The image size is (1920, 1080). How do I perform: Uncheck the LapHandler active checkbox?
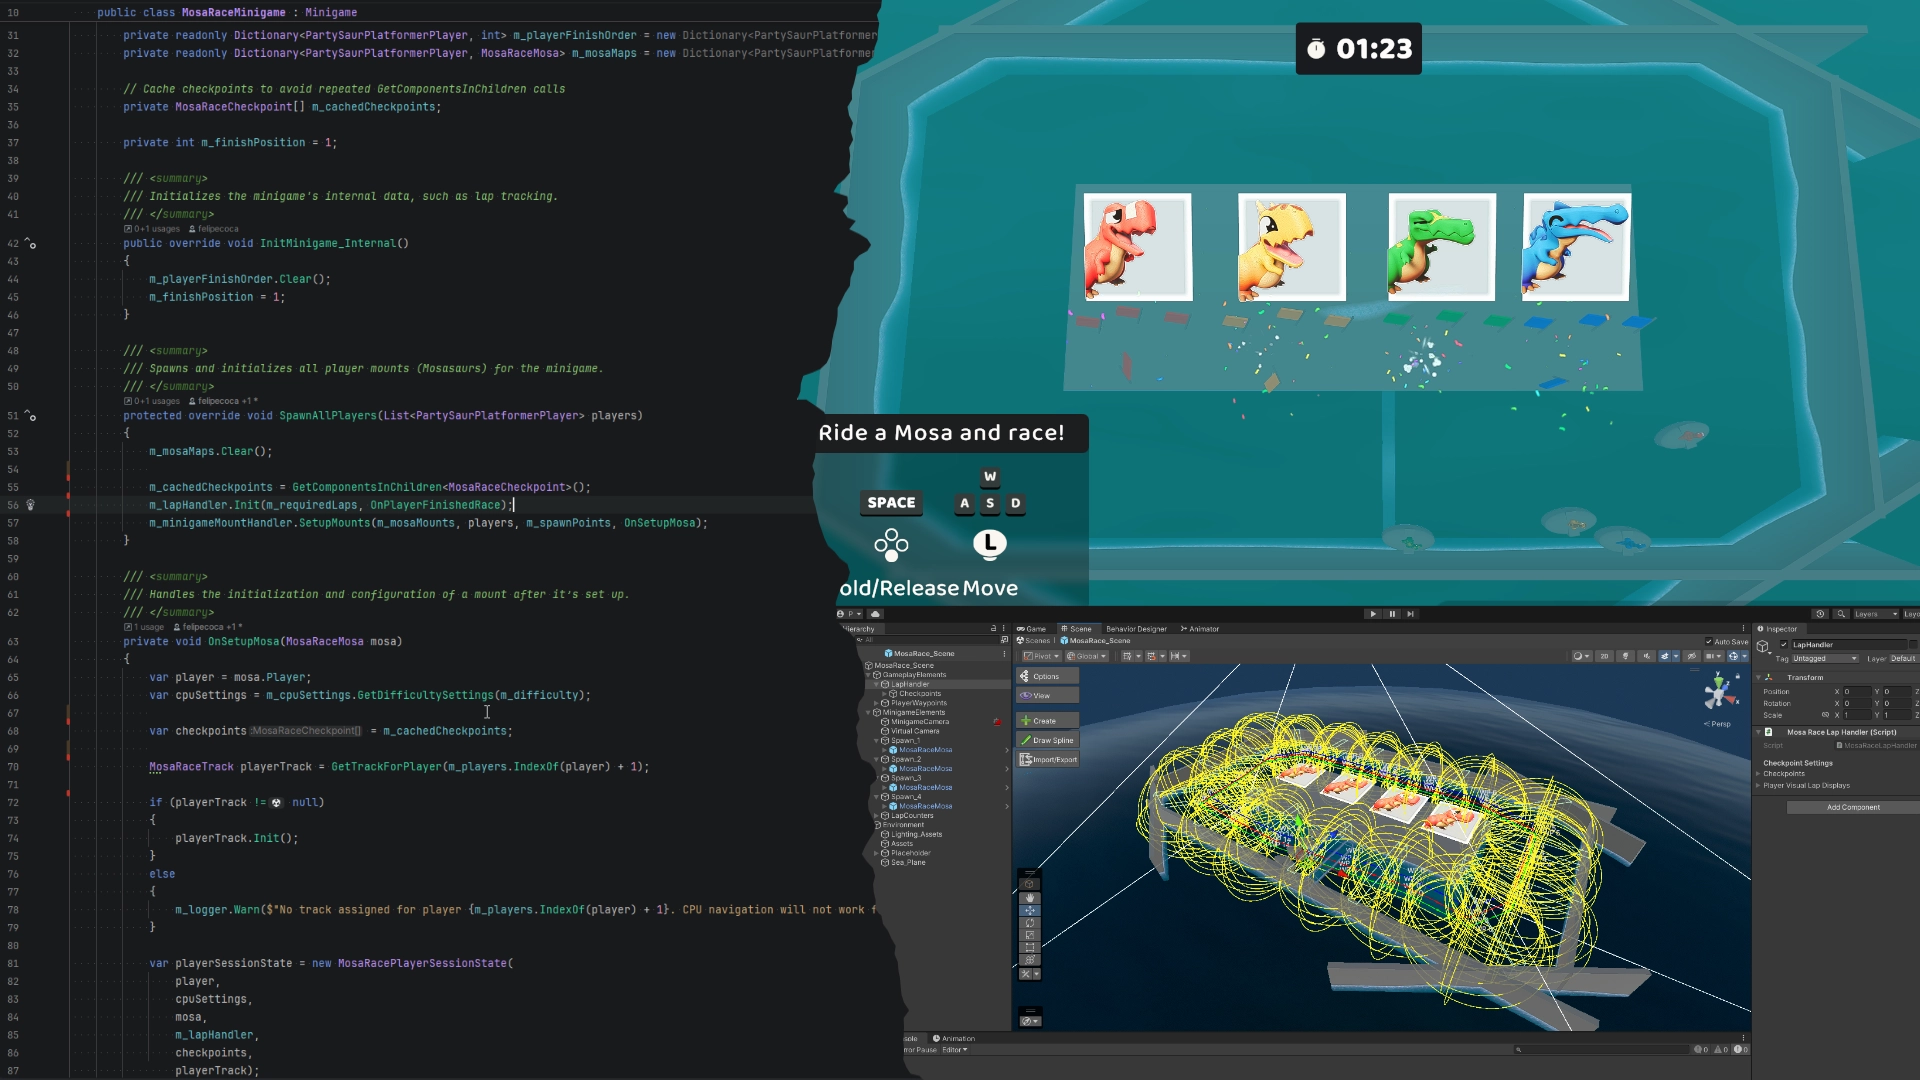tap(1784, 645)
